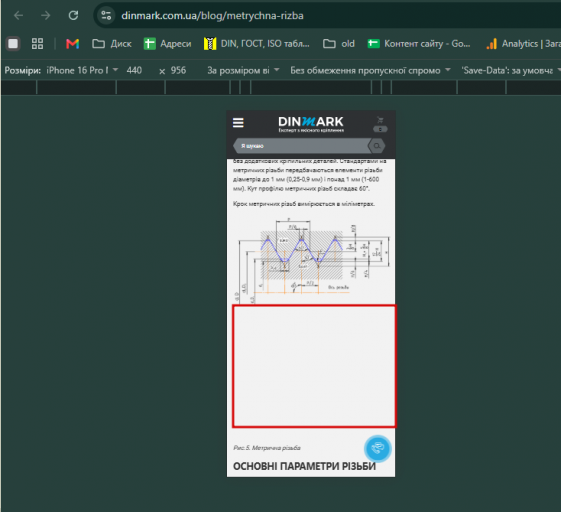The height and width of the screenshot is (512, 561).
Task: Open site information icon in address bar
Action: [x=106, y=15]
